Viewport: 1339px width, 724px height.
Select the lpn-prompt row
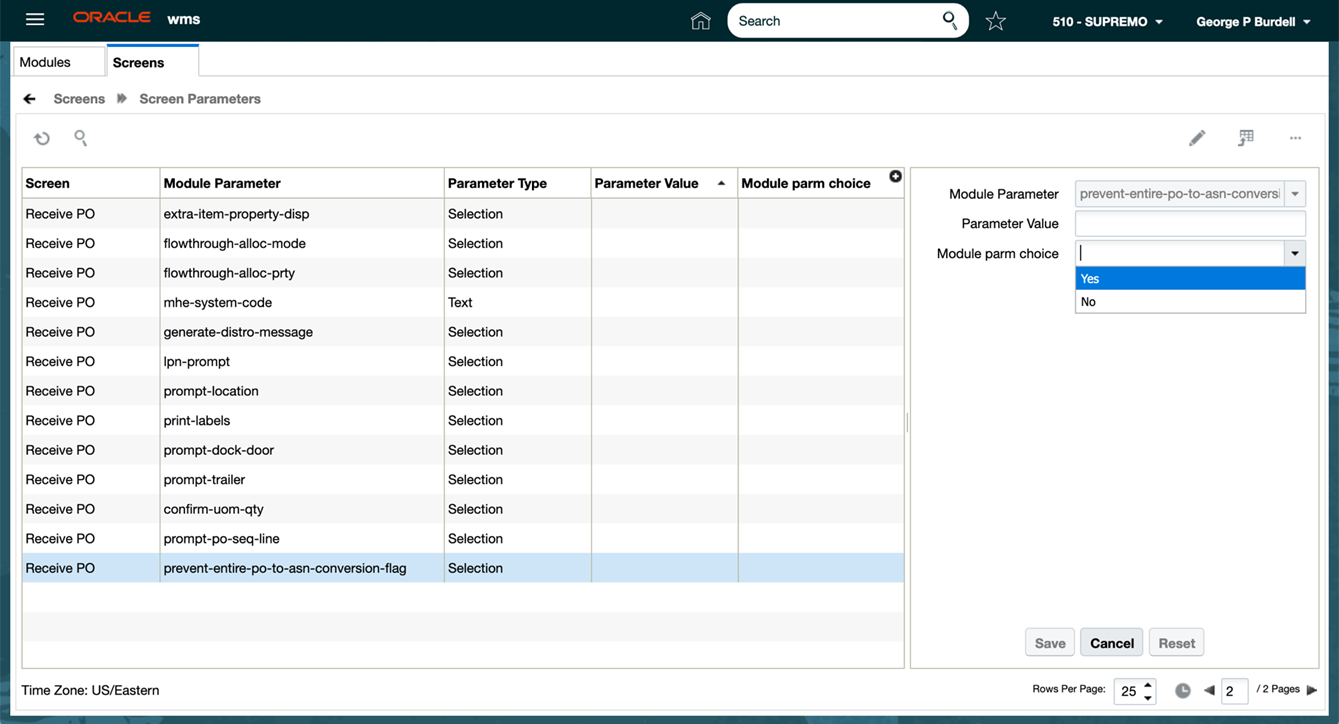point(463,361)
